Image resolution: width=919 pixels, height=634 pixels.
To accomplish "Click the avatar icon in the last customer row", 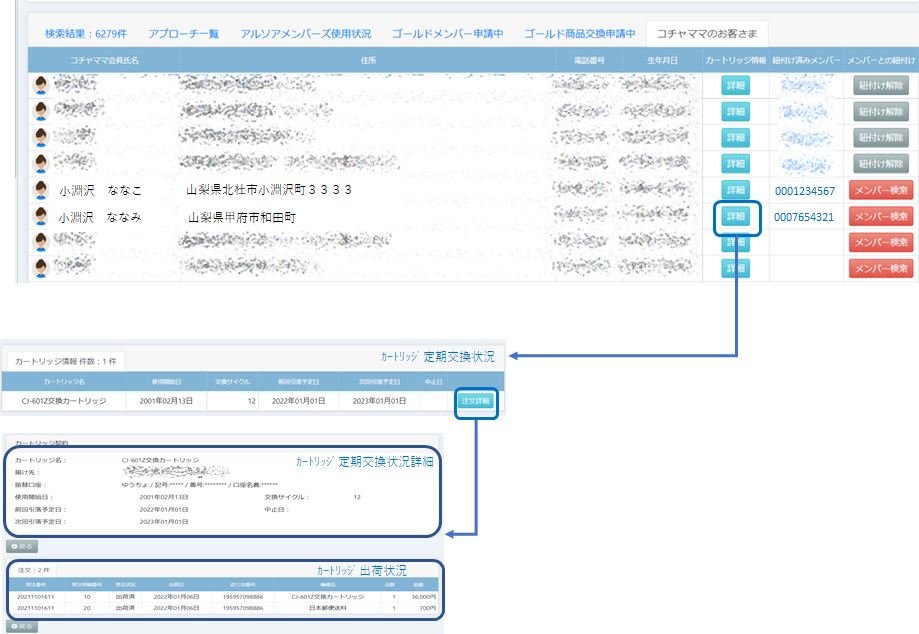I will click(41, 268).
